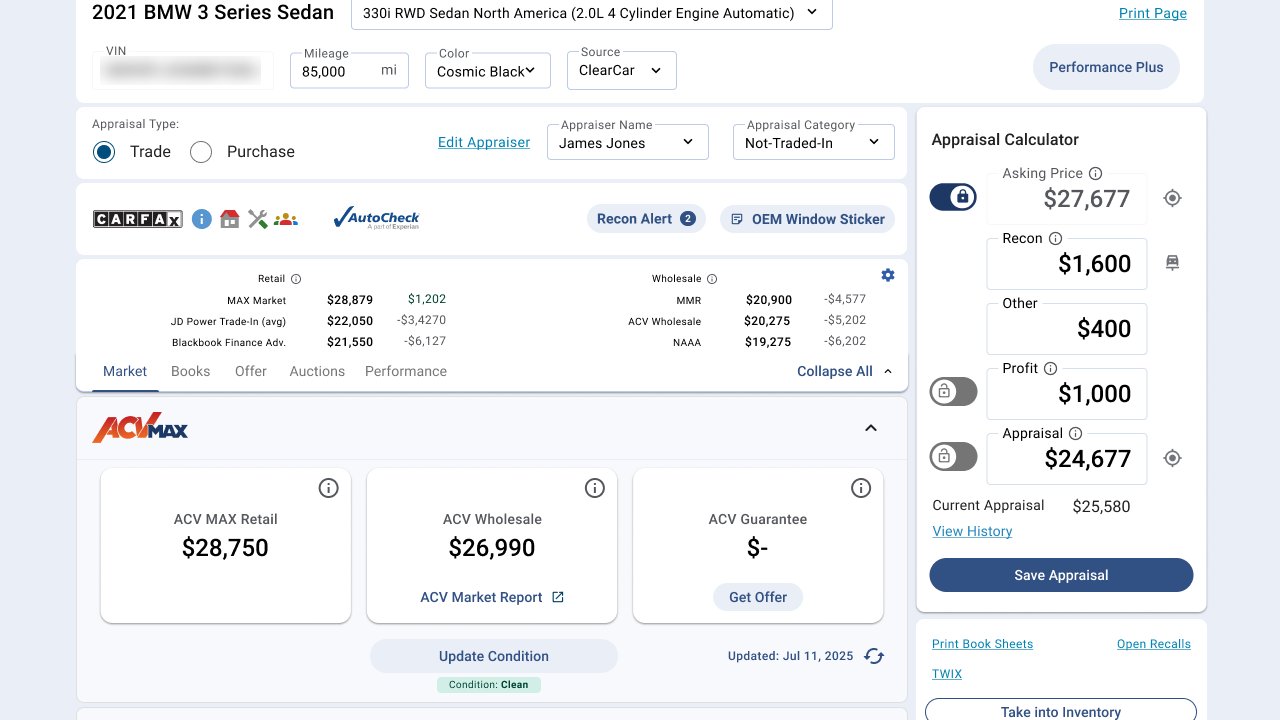Click the Asking Price info icon
The image size is (1280, 720).
[1096, 173]
